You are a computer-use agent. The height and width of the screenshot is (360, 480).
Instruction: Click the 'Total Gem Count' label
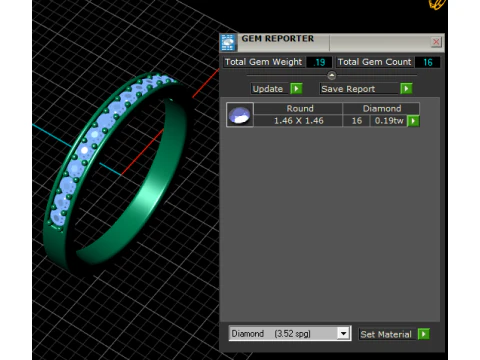[x=374, y=62]
